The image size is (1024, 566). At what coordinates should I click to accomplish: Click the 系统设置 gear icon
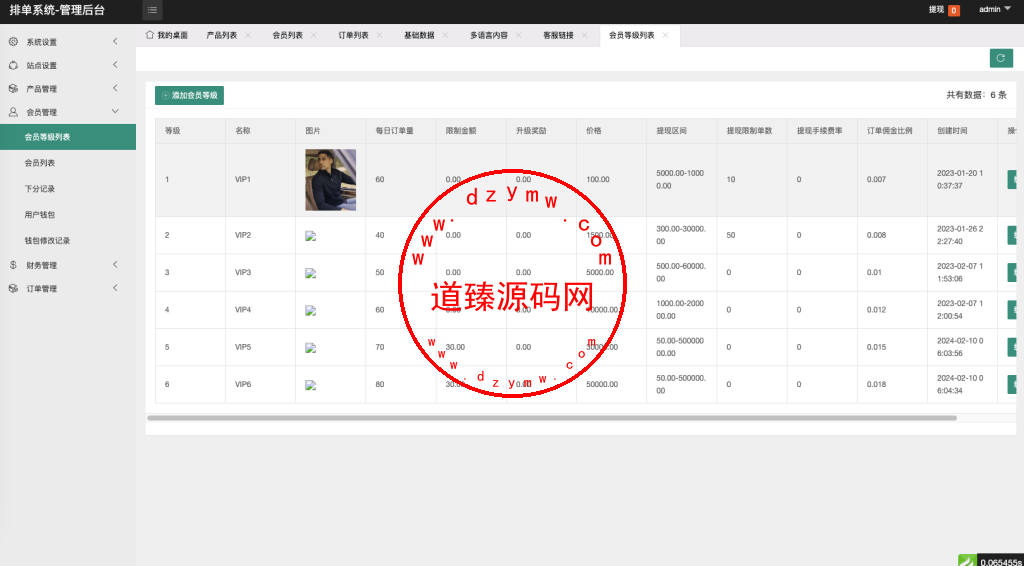click(x=13, y=42)
